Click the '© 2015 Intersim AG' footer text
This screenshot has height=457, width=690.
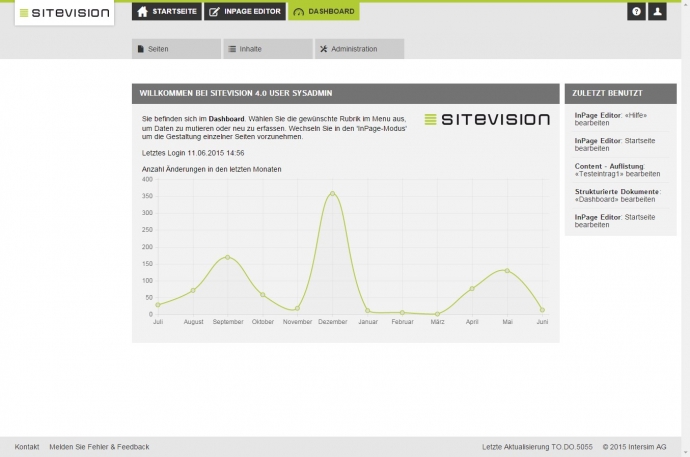coord(635,447)
